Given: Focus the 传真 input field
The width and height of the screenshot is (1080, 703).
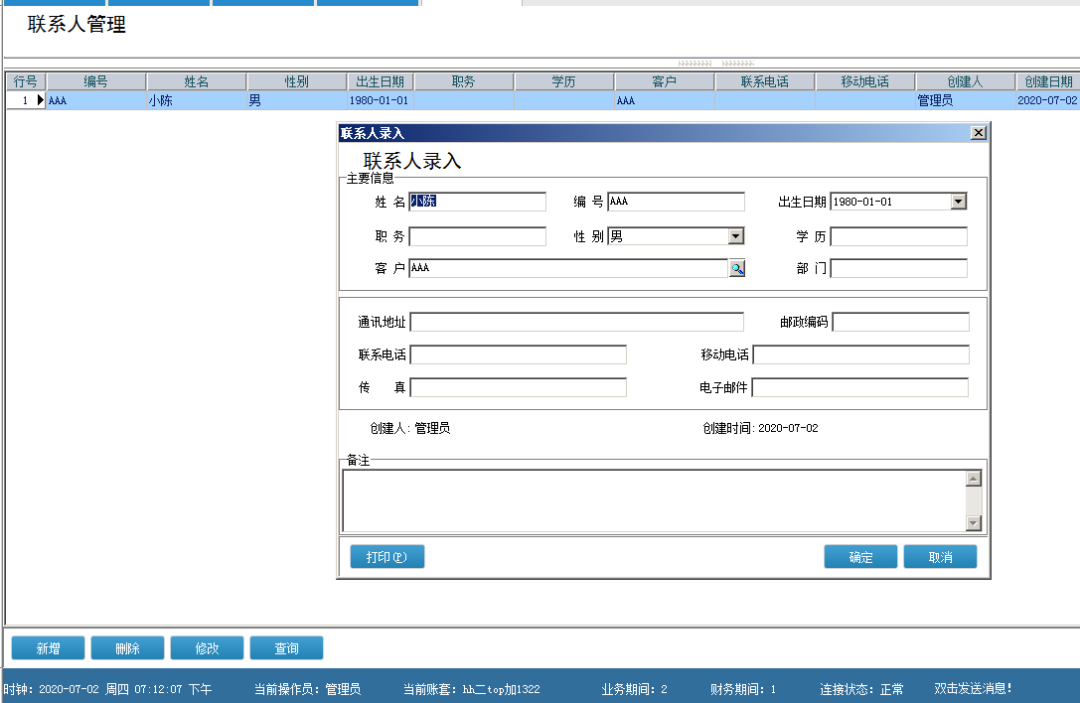Looking at the screenshot, I should [519, 387].
